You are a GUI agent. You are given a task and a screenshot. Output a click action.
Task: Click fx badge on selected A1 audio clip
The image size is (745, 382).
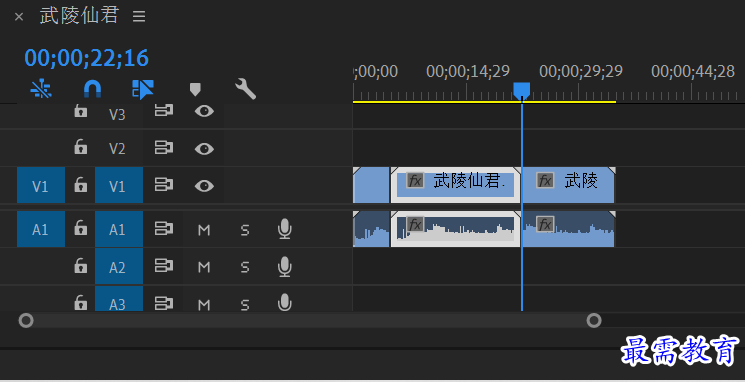pyautogui.click(x=415, y=224)
